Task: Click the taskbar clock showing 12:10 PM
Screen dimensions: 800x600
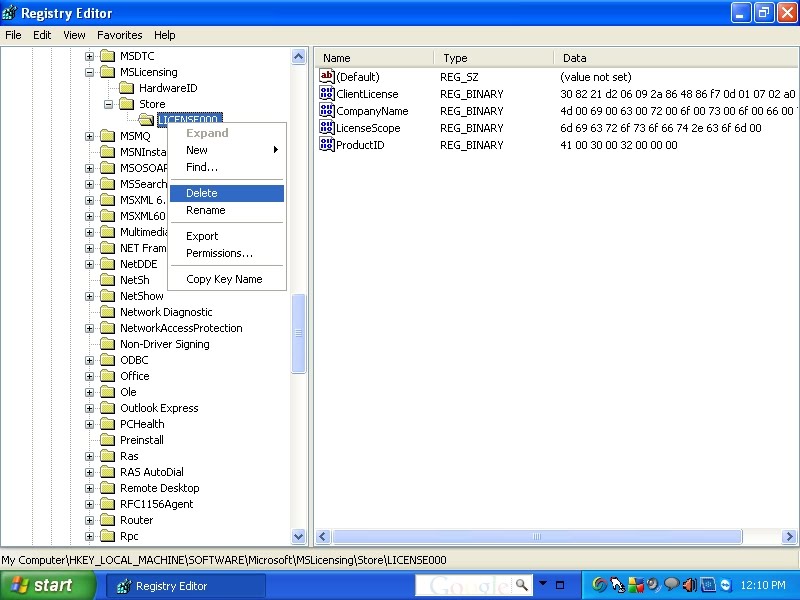Action: [763, 585]
